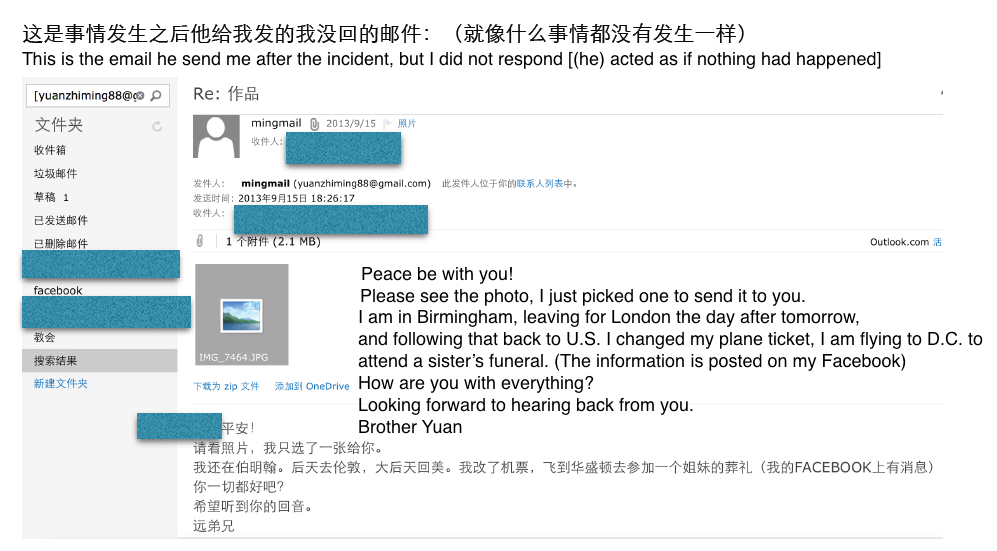Click the 照片 category link

tap(407, 124)
